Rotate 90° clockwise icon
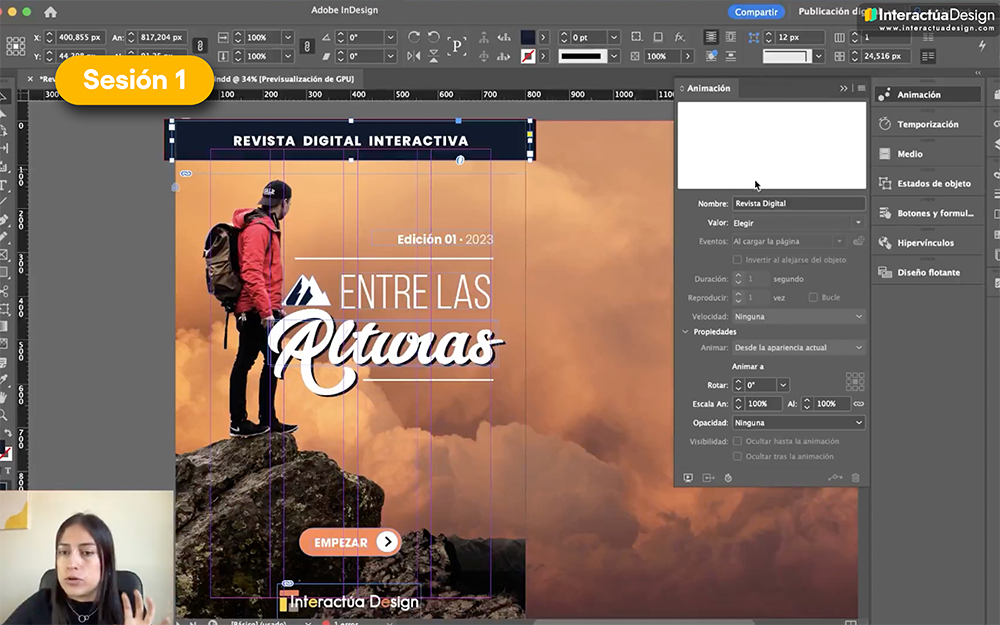Viewport: 1000px width, 625px height. (x=414, y=37)
